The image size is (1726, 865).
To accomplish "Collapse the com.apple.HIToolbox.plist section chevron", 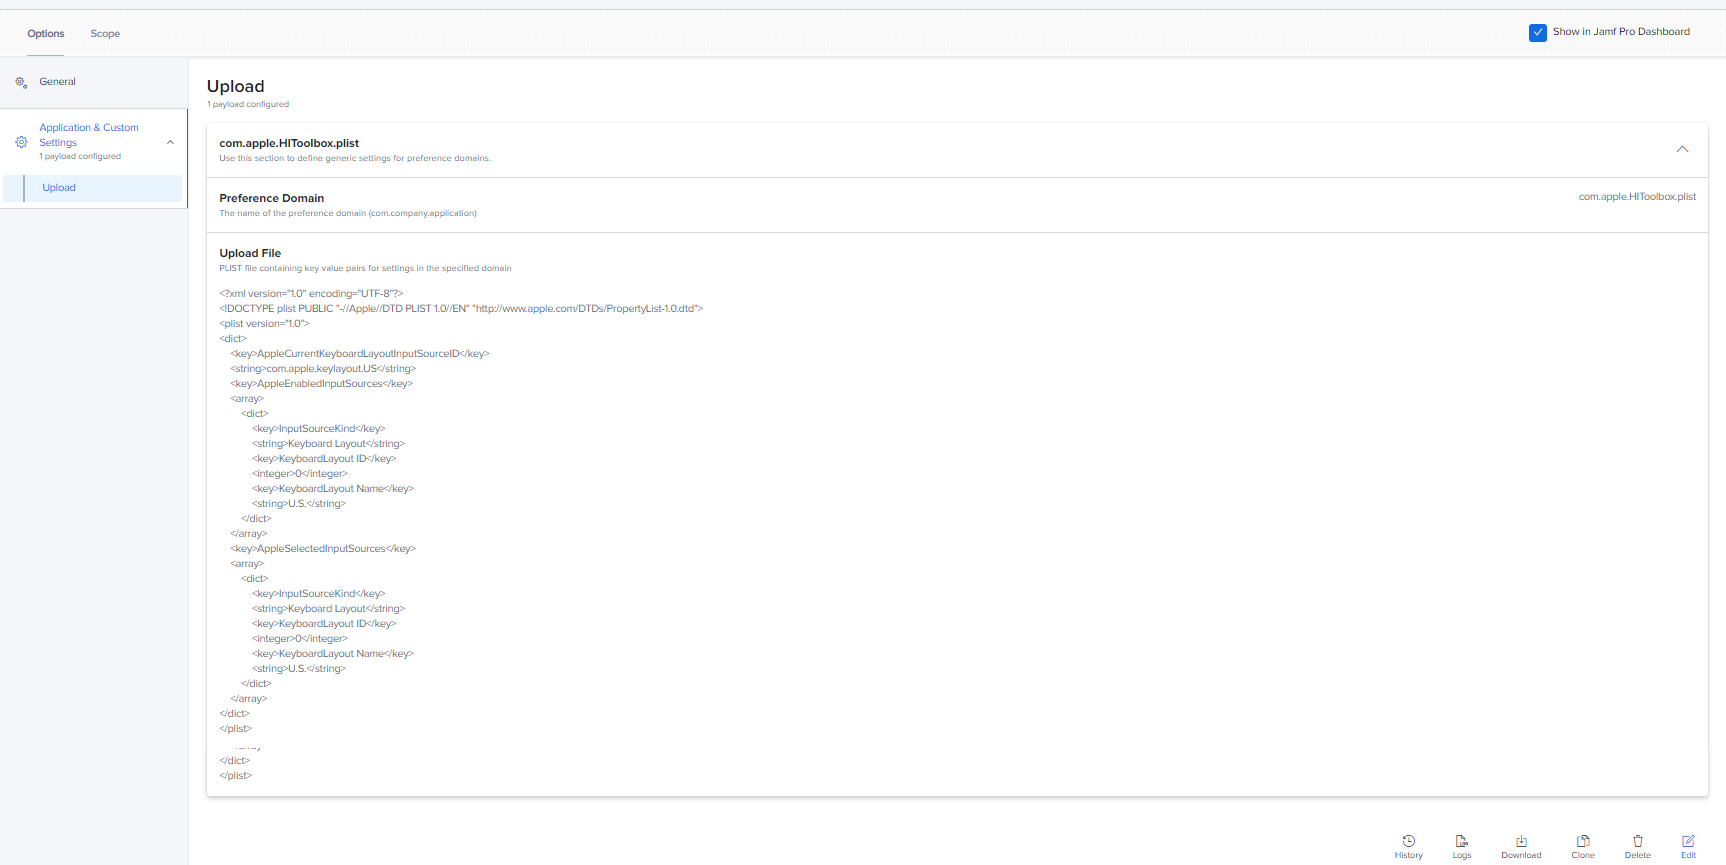I will (1682, 149).
